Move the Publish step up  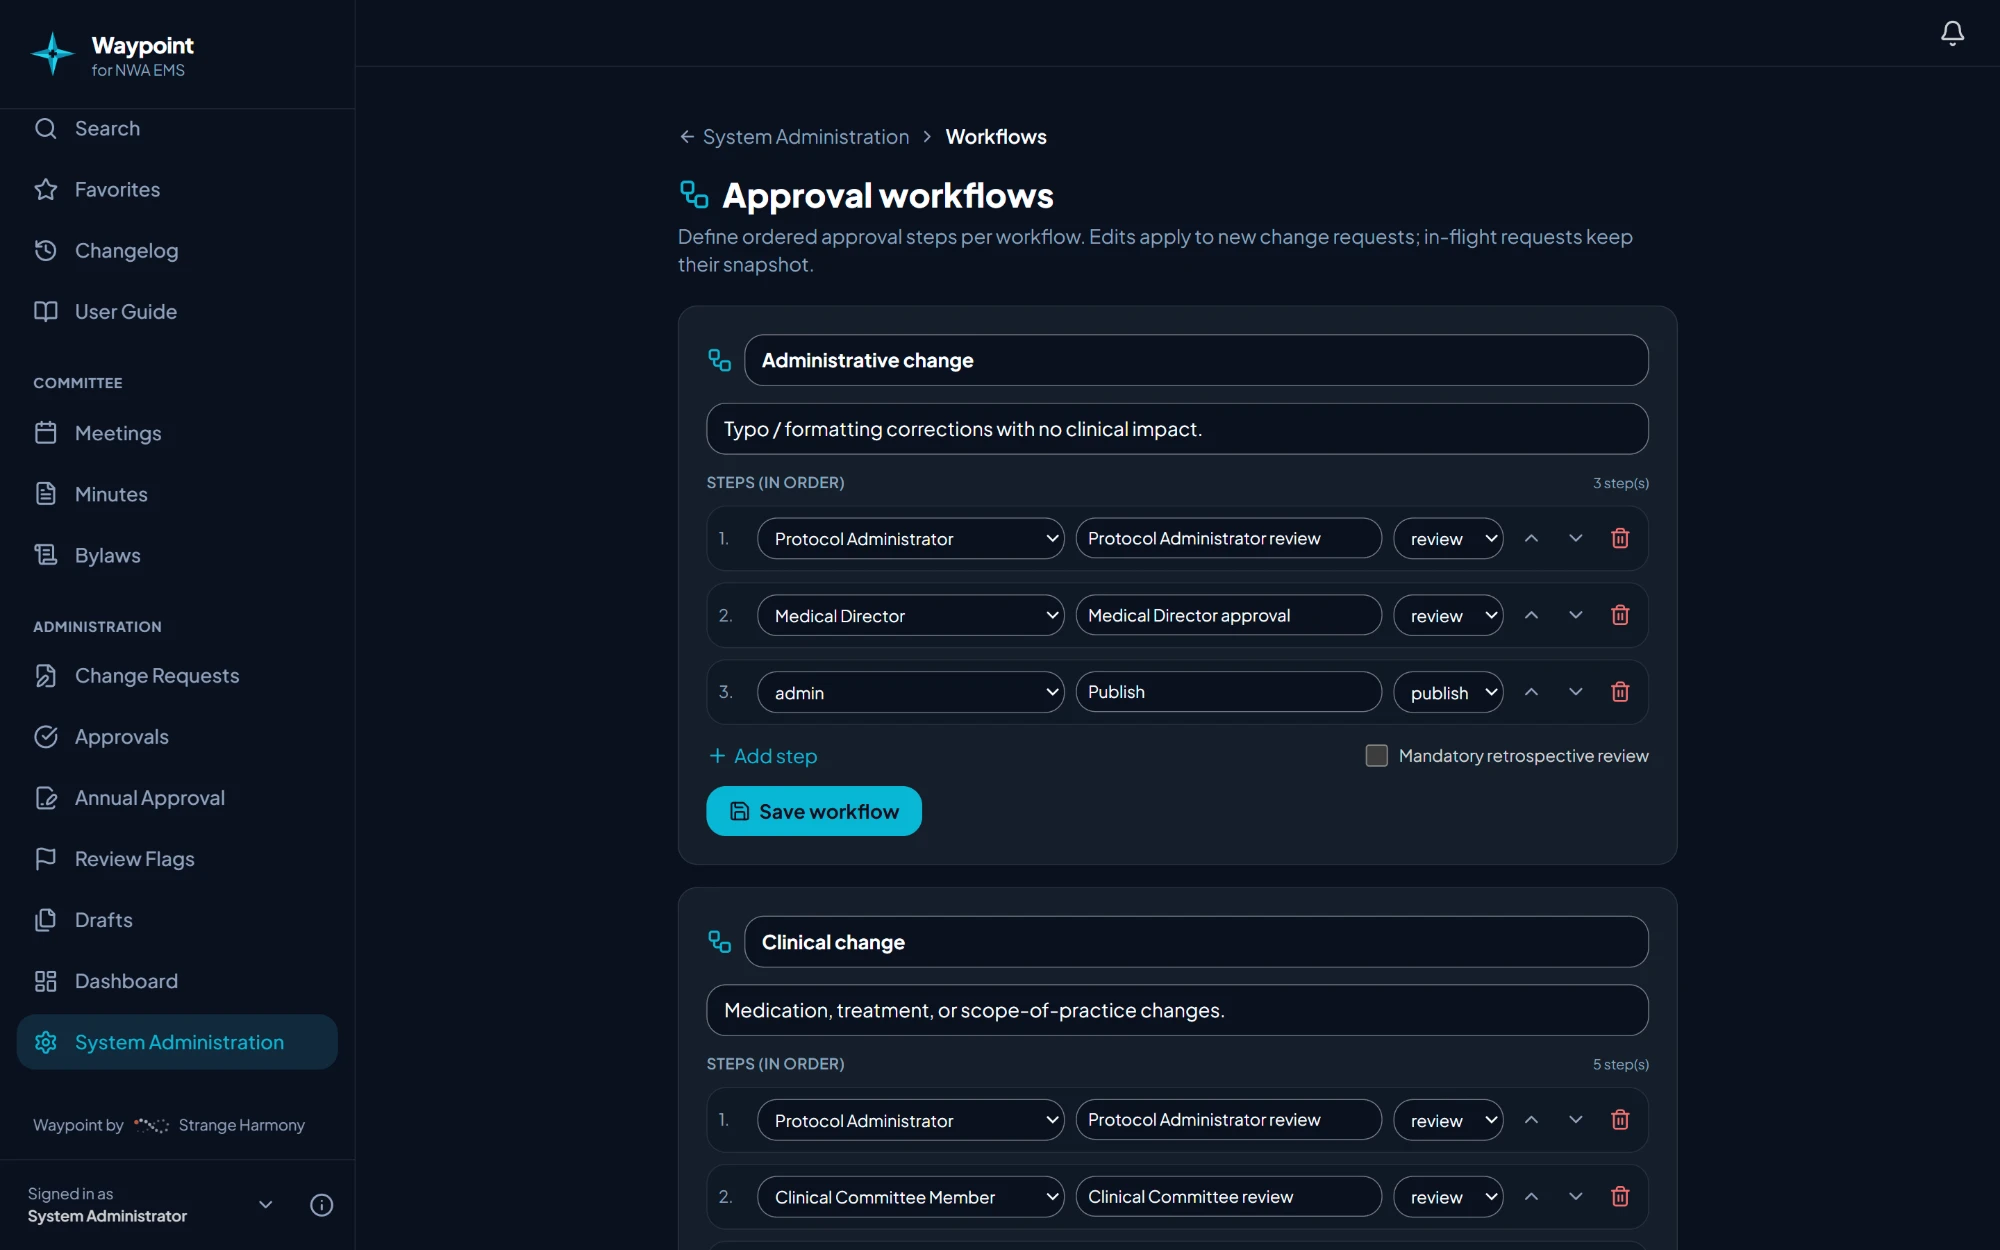point(1531,692)
